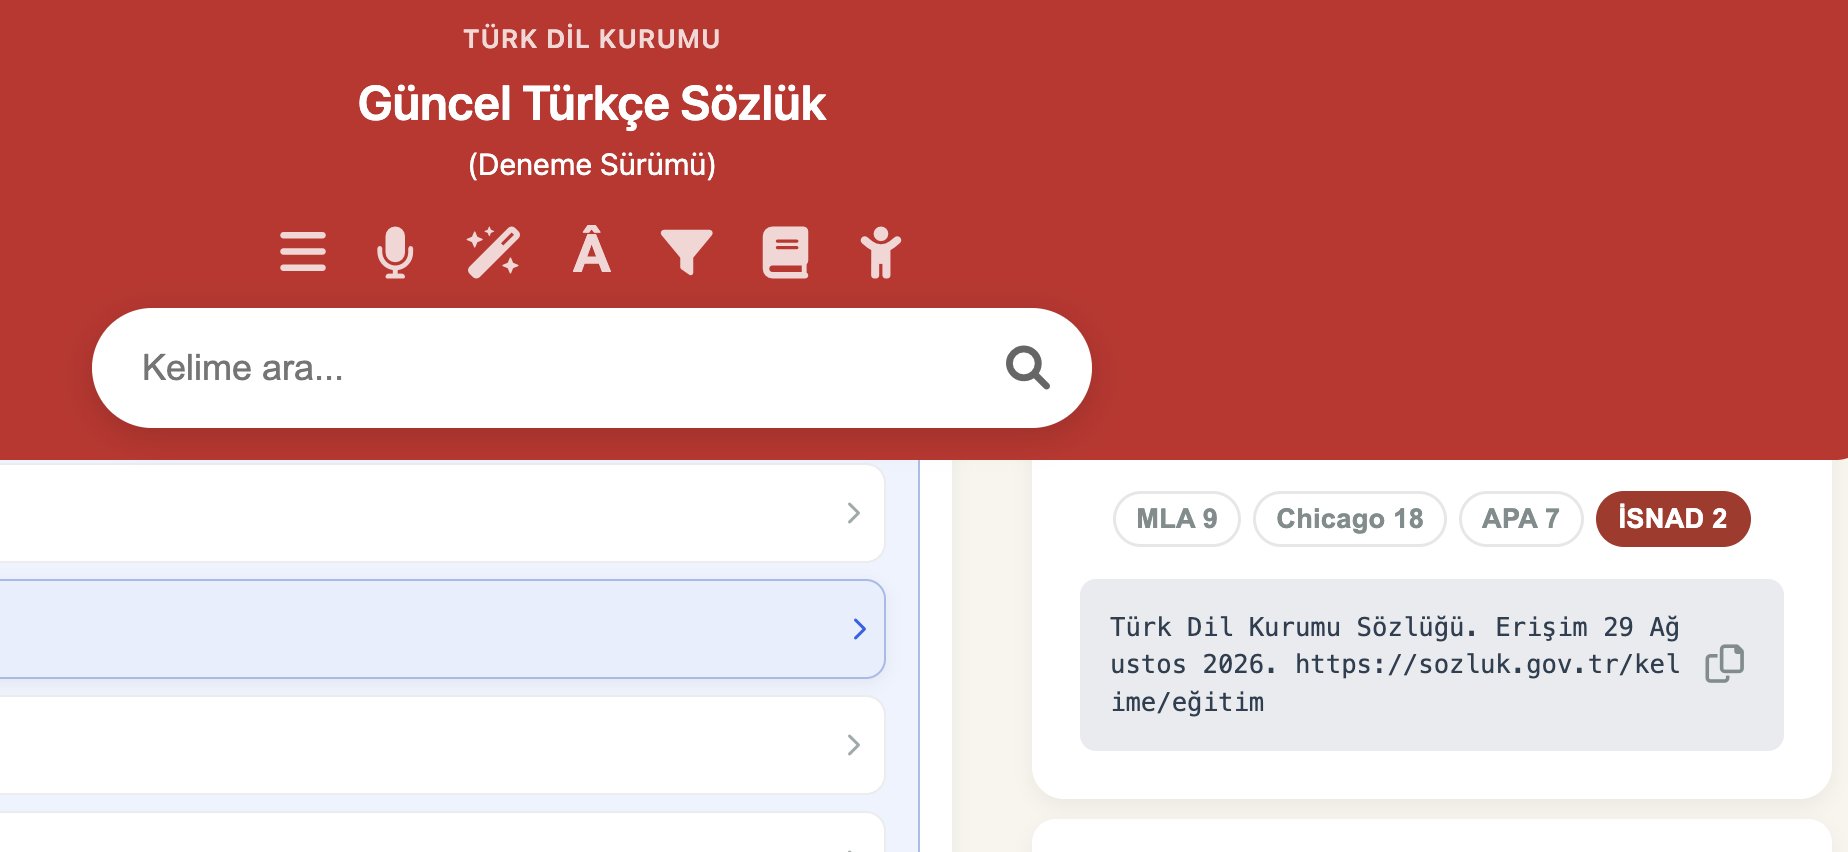
Task: Click the TÜRK DİL KURUMU heading
Action: pos(592,39)
